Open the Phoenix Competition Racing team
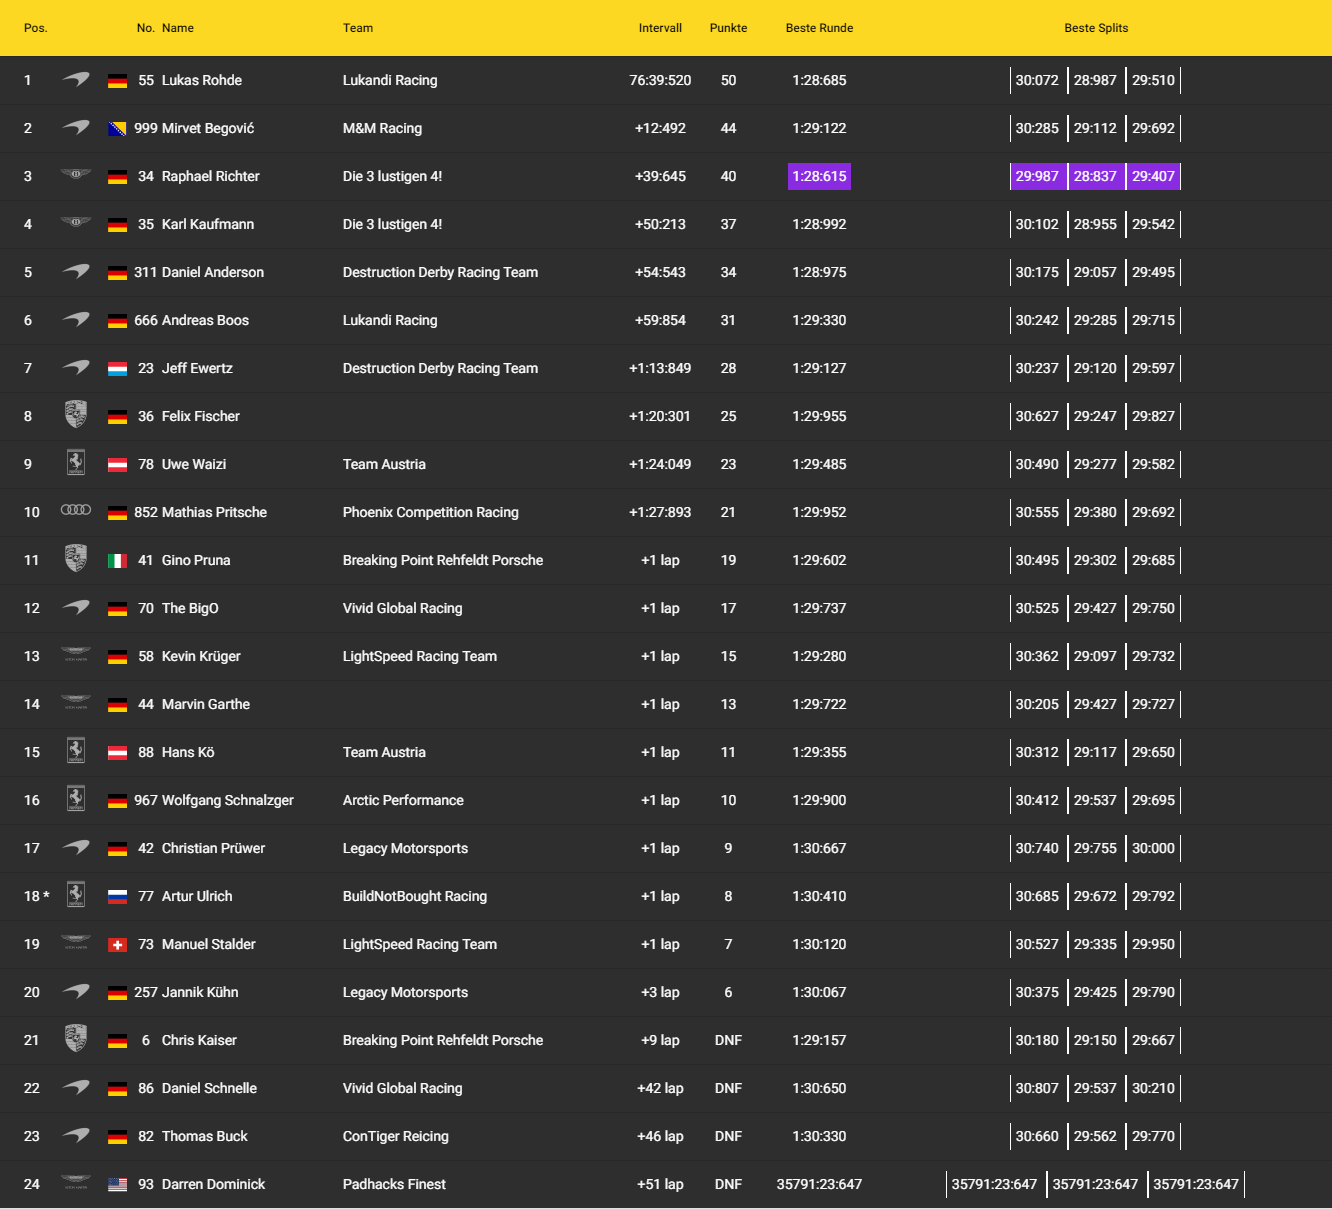The image size is (1332, 1209). click(x=430, y=512)
